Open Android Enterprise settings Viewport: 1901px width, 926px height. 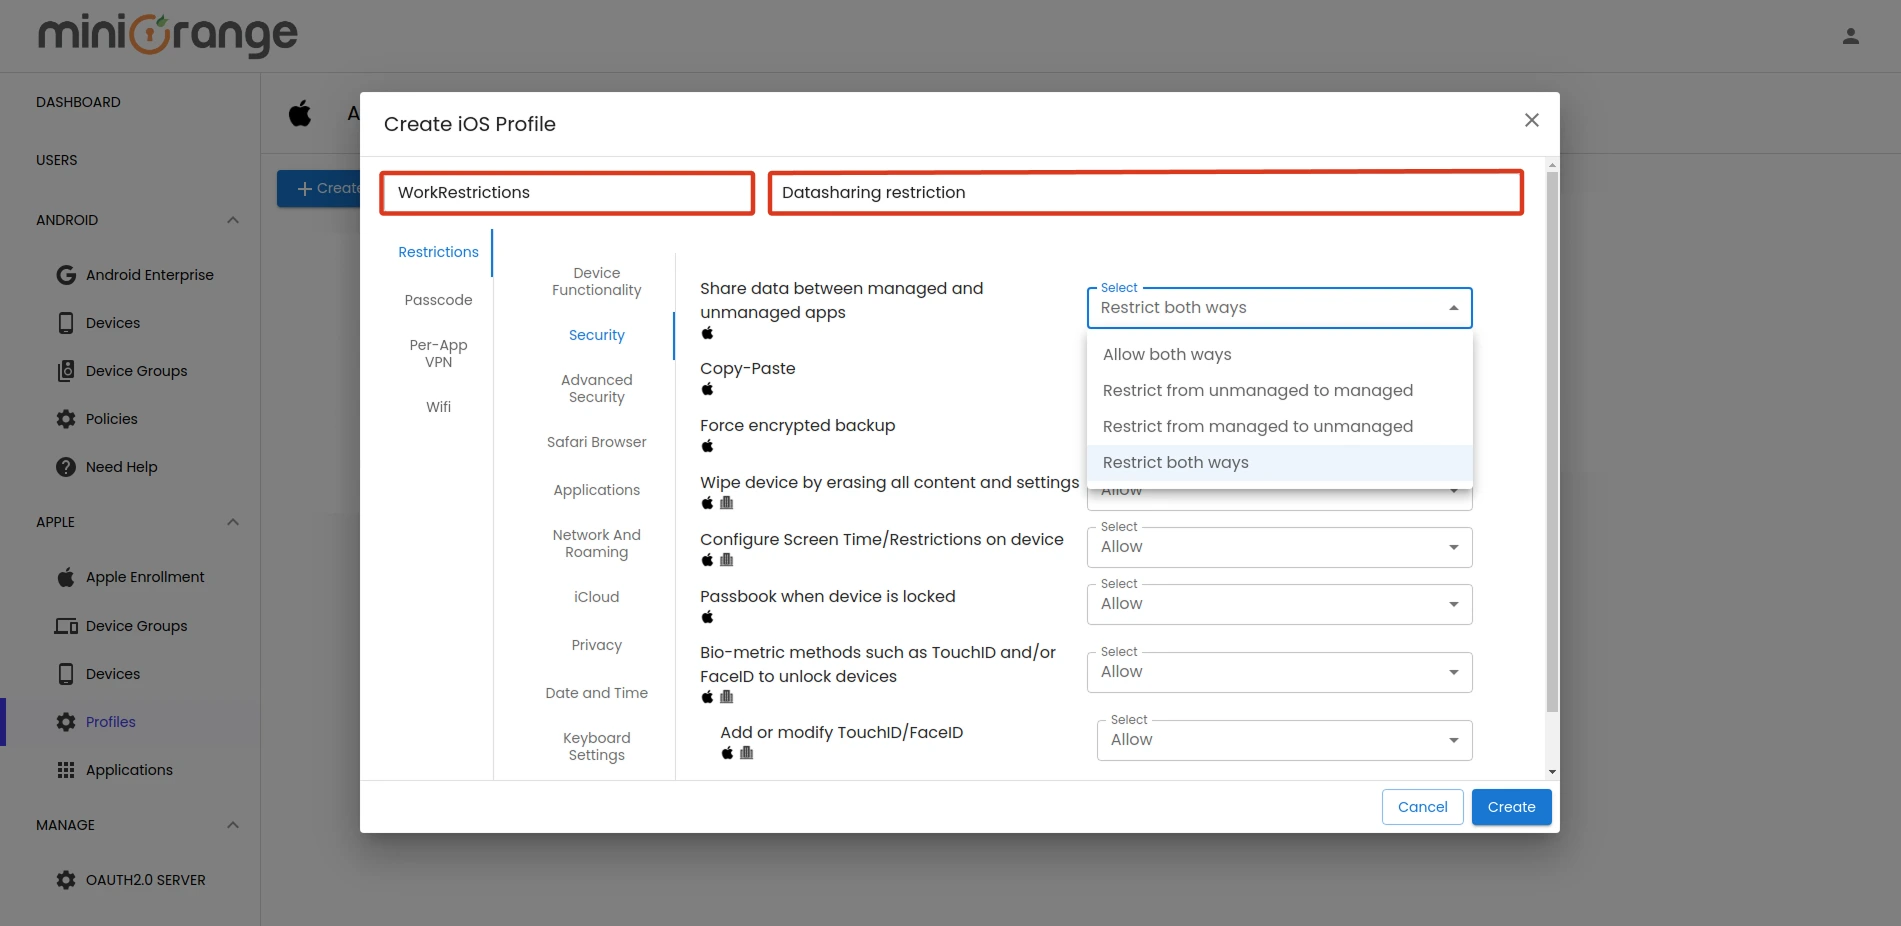[148, 274]
